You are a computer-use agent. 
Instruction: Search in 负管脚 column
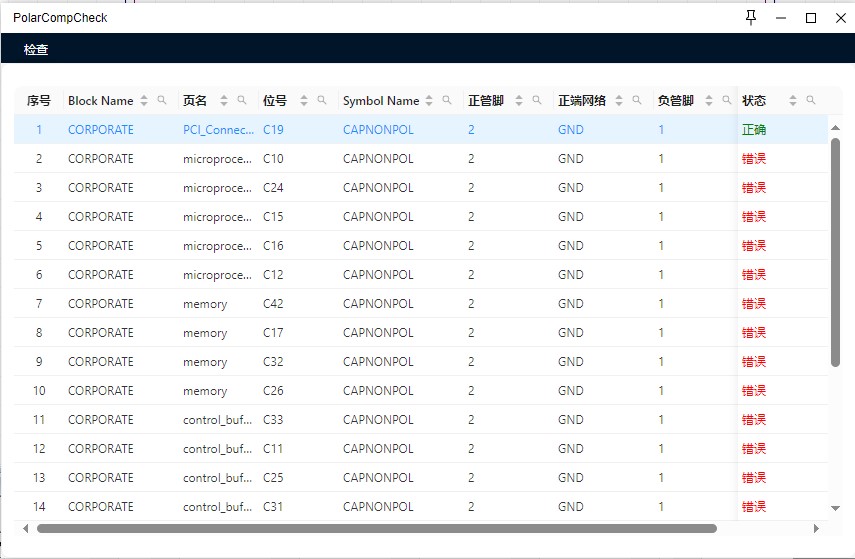pyautogui.click(x=727, y=100)
